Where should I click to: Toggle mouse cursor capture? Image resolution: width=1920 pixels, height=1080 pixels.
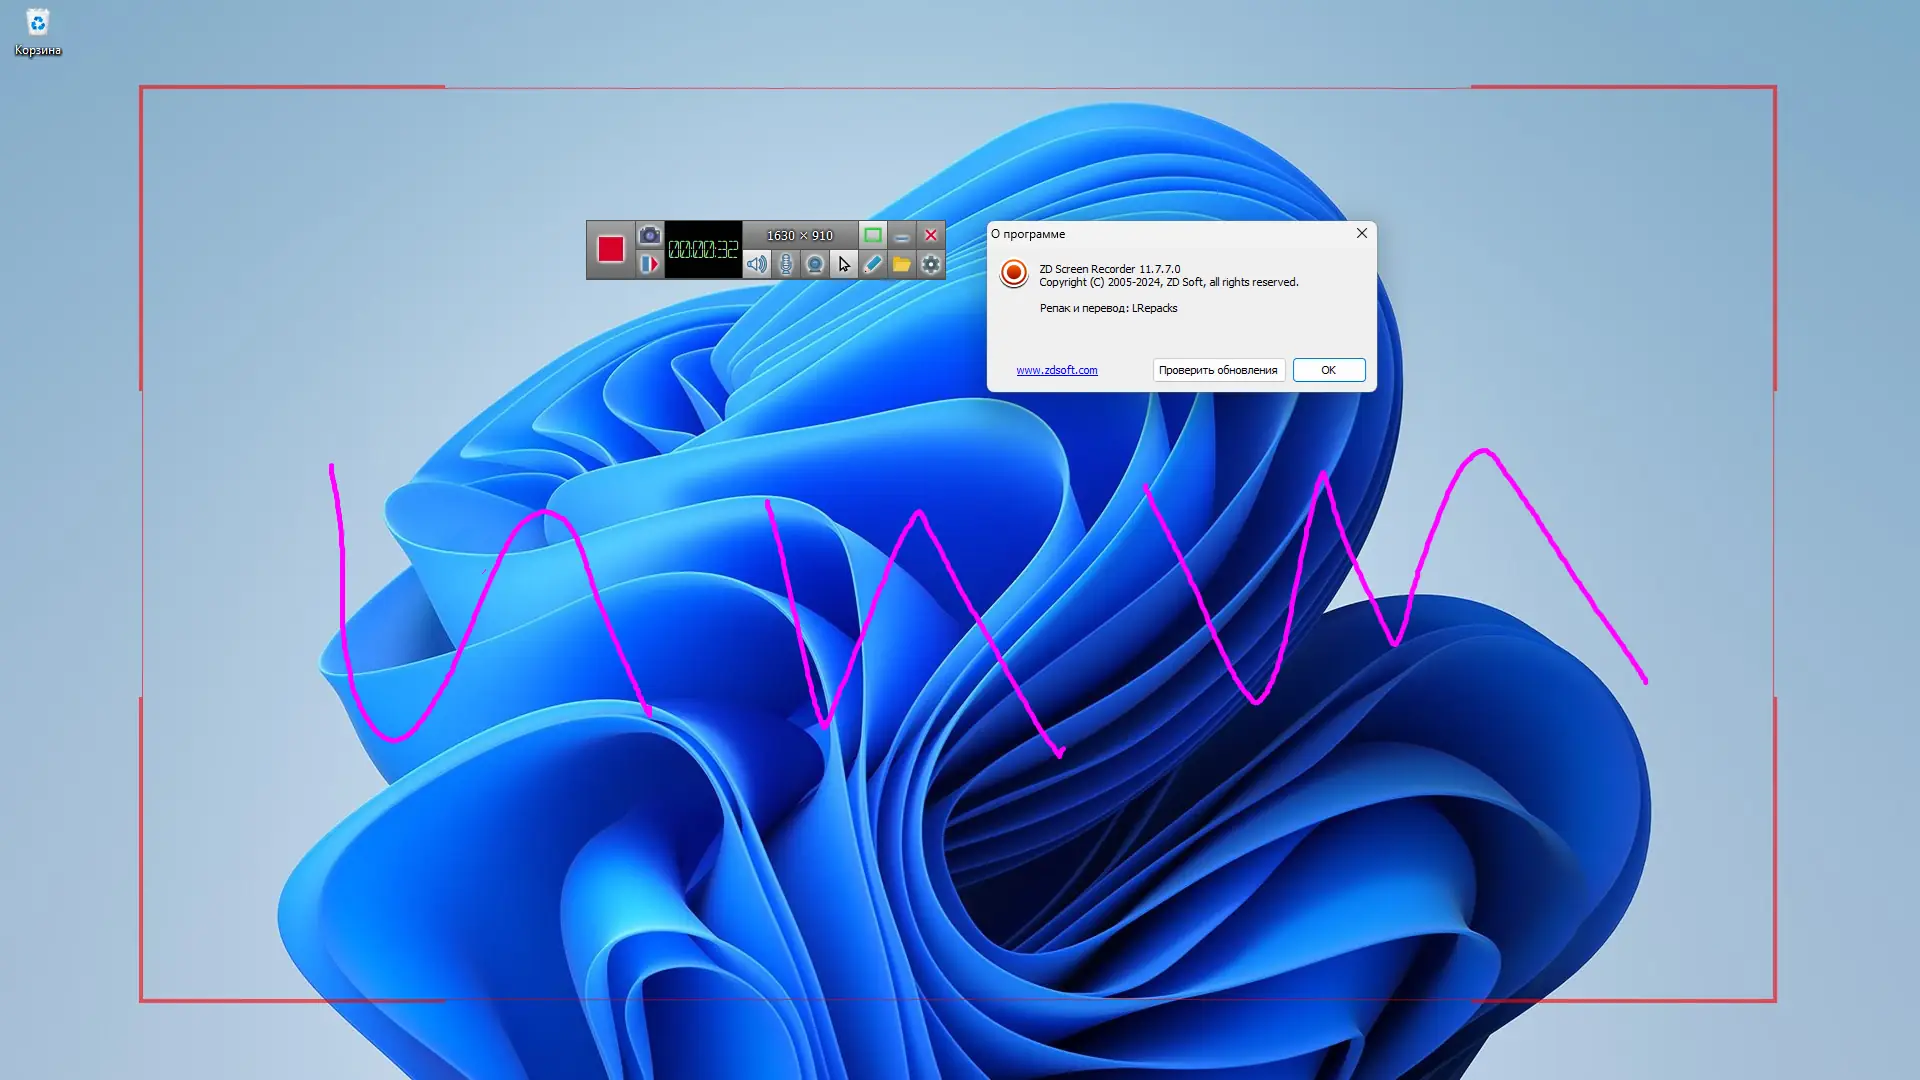pyautogui.click(x=844, y=264)
